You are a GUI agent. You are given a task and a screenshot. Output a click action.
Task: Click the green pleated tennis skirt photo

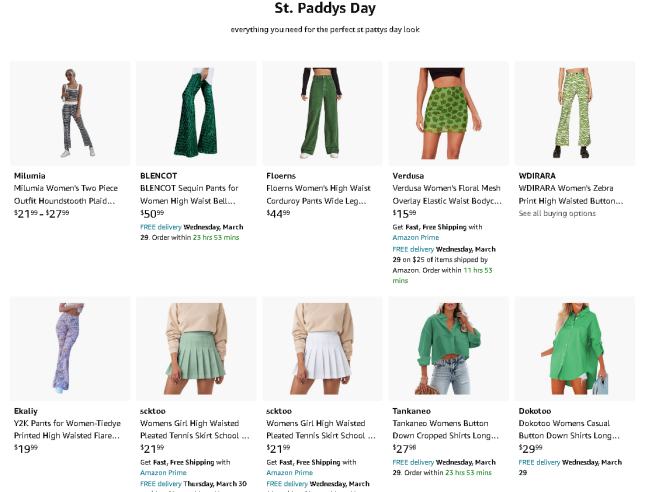tap(196, 348)
